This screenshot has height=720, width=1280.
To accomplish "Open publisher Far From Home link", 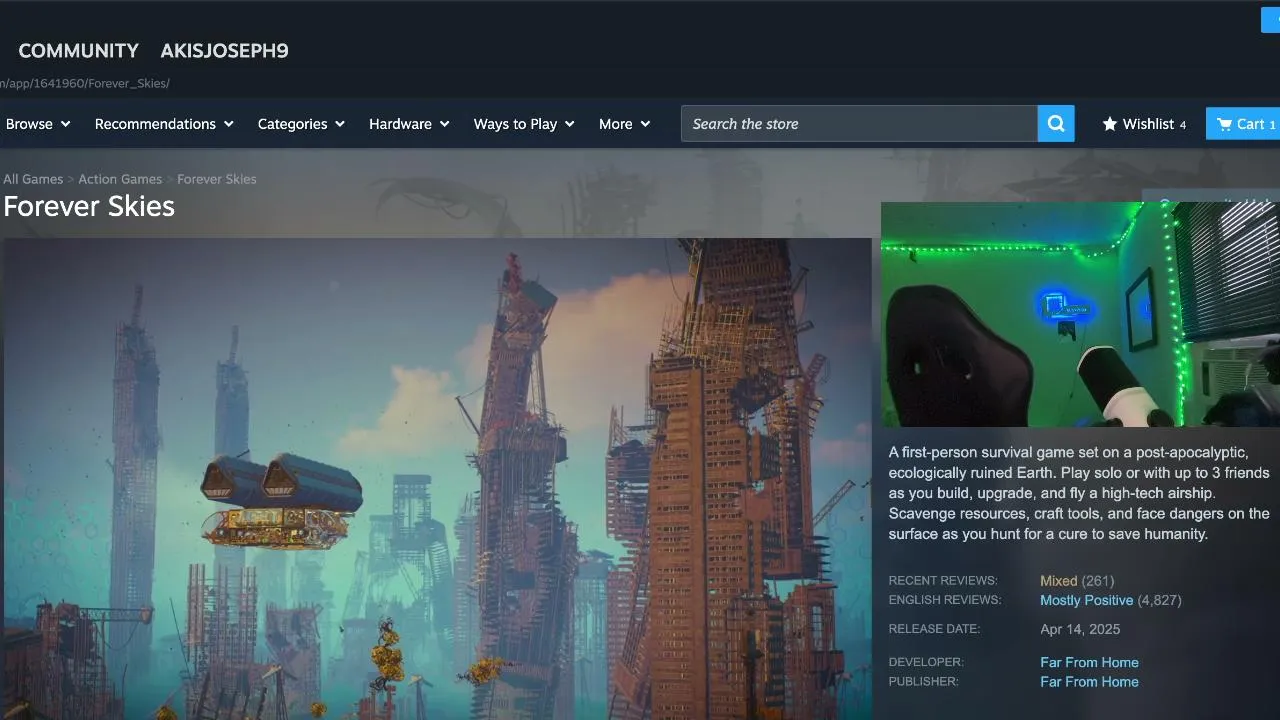I will pos(1089,682).
